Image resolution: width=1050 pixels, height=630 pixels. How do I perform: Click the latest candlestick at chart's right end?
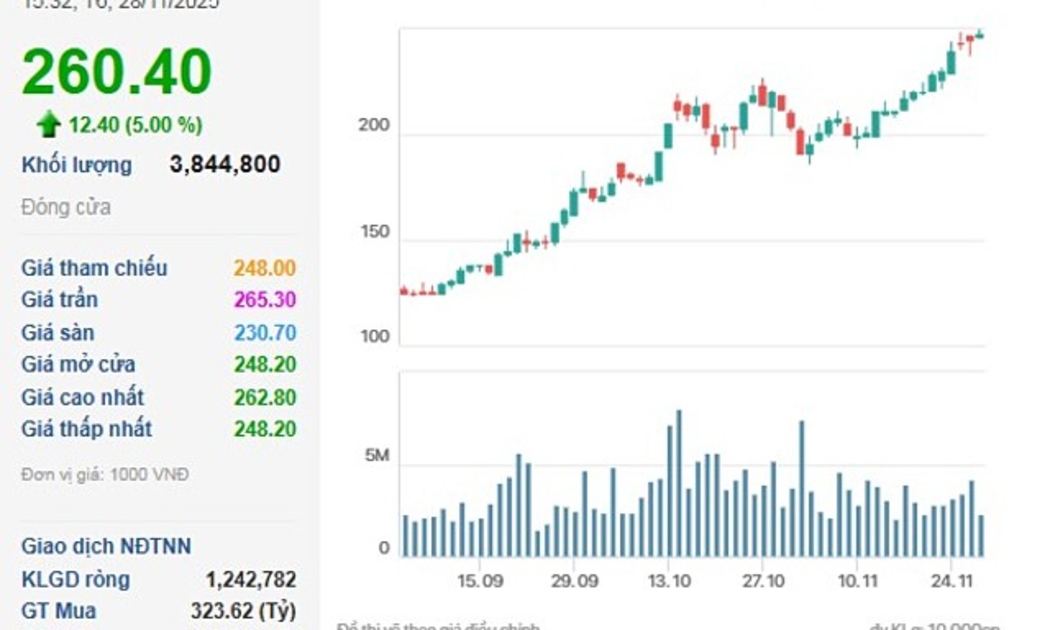click(x=980, y=35)
